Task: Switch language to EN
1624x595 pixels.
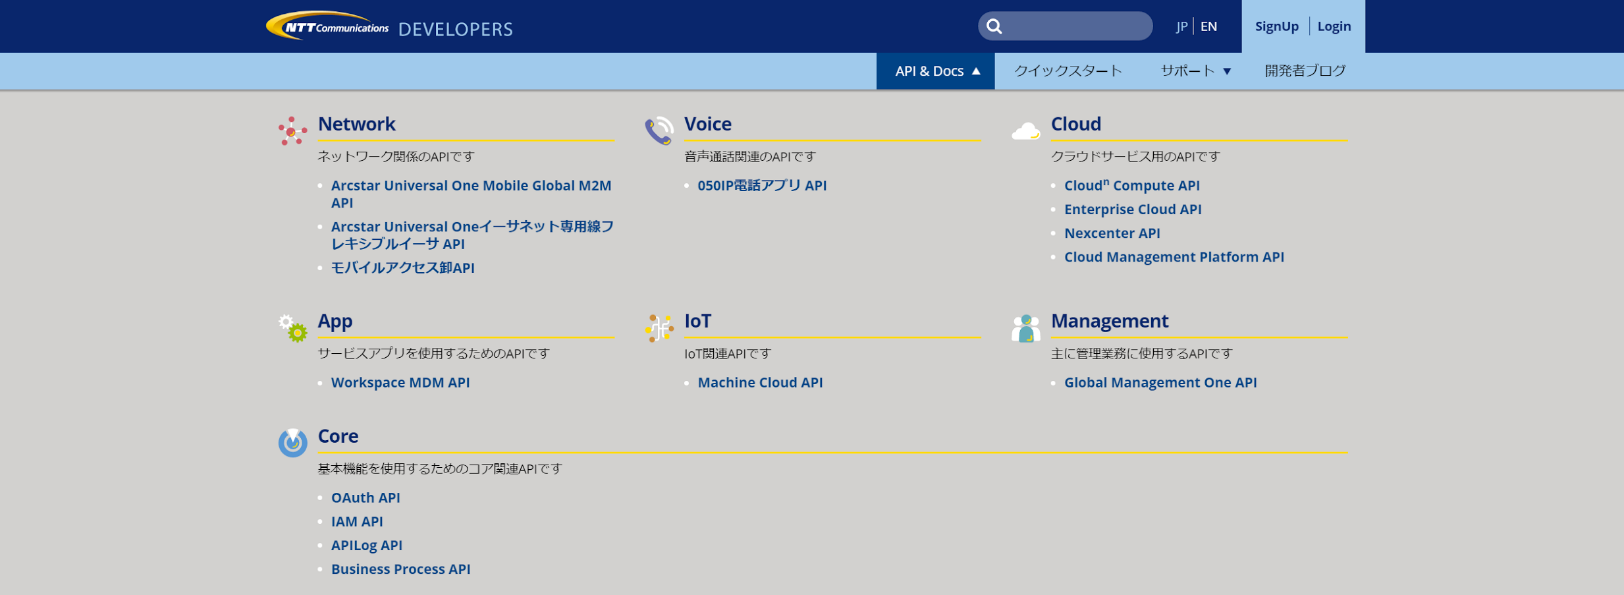Action: point(1209,27)
